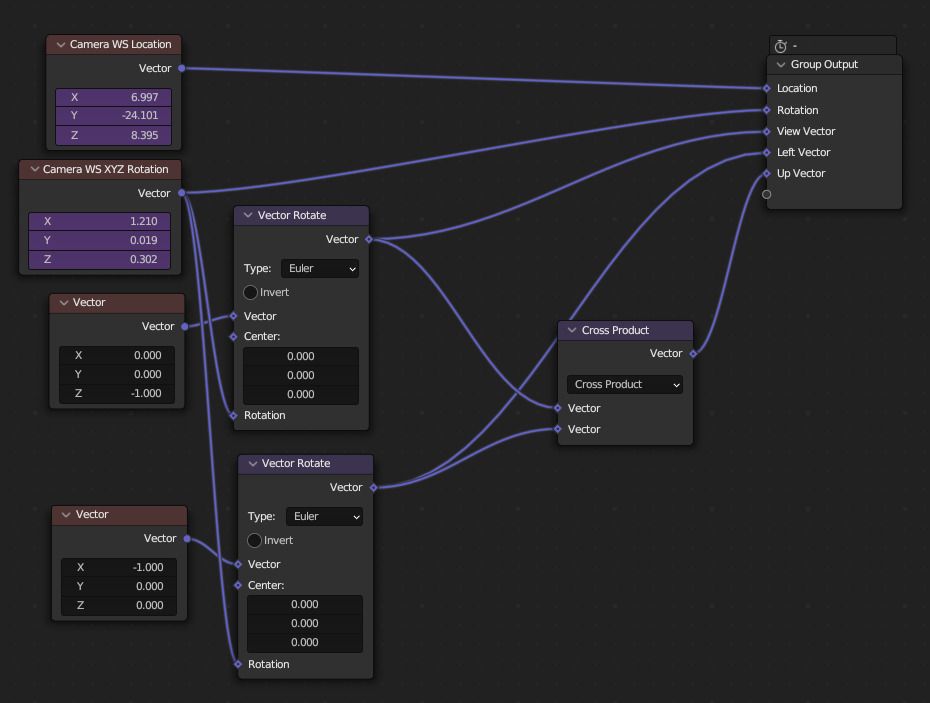Collapse the Cross Product node
This screenshot has width=930, height=703.
tap(572, 330)
